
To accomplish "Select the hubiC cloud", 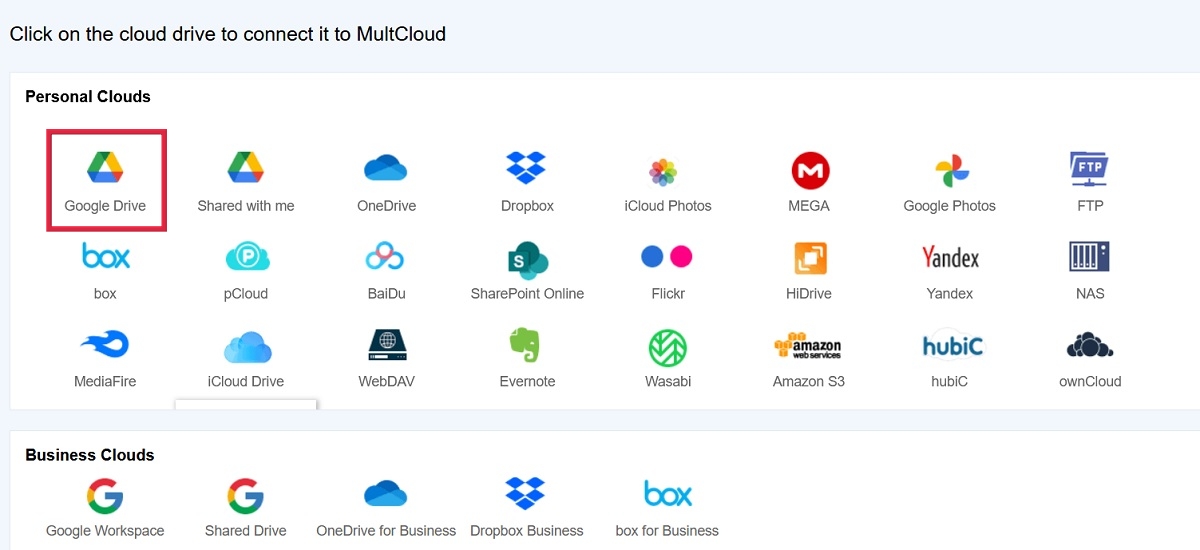I will tap(953, 358).
